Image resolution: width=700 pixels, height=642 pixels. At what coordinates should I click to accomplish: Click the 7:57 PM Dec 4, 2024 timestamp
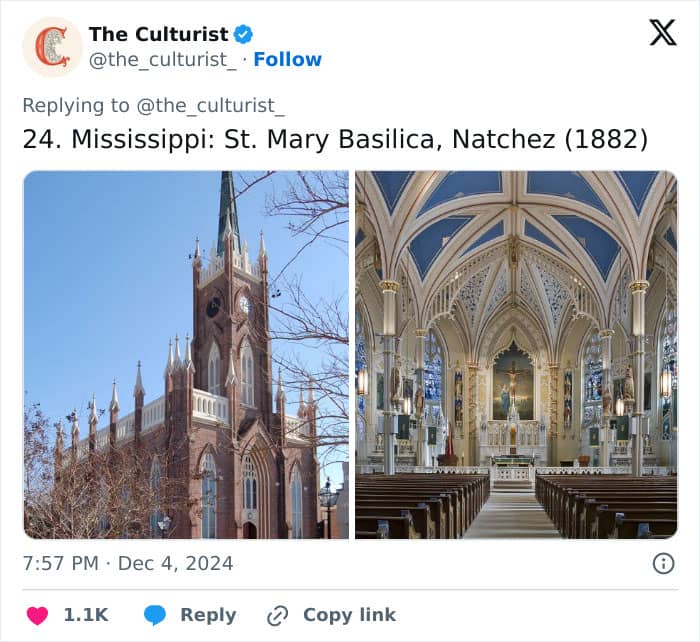(128, 563)
